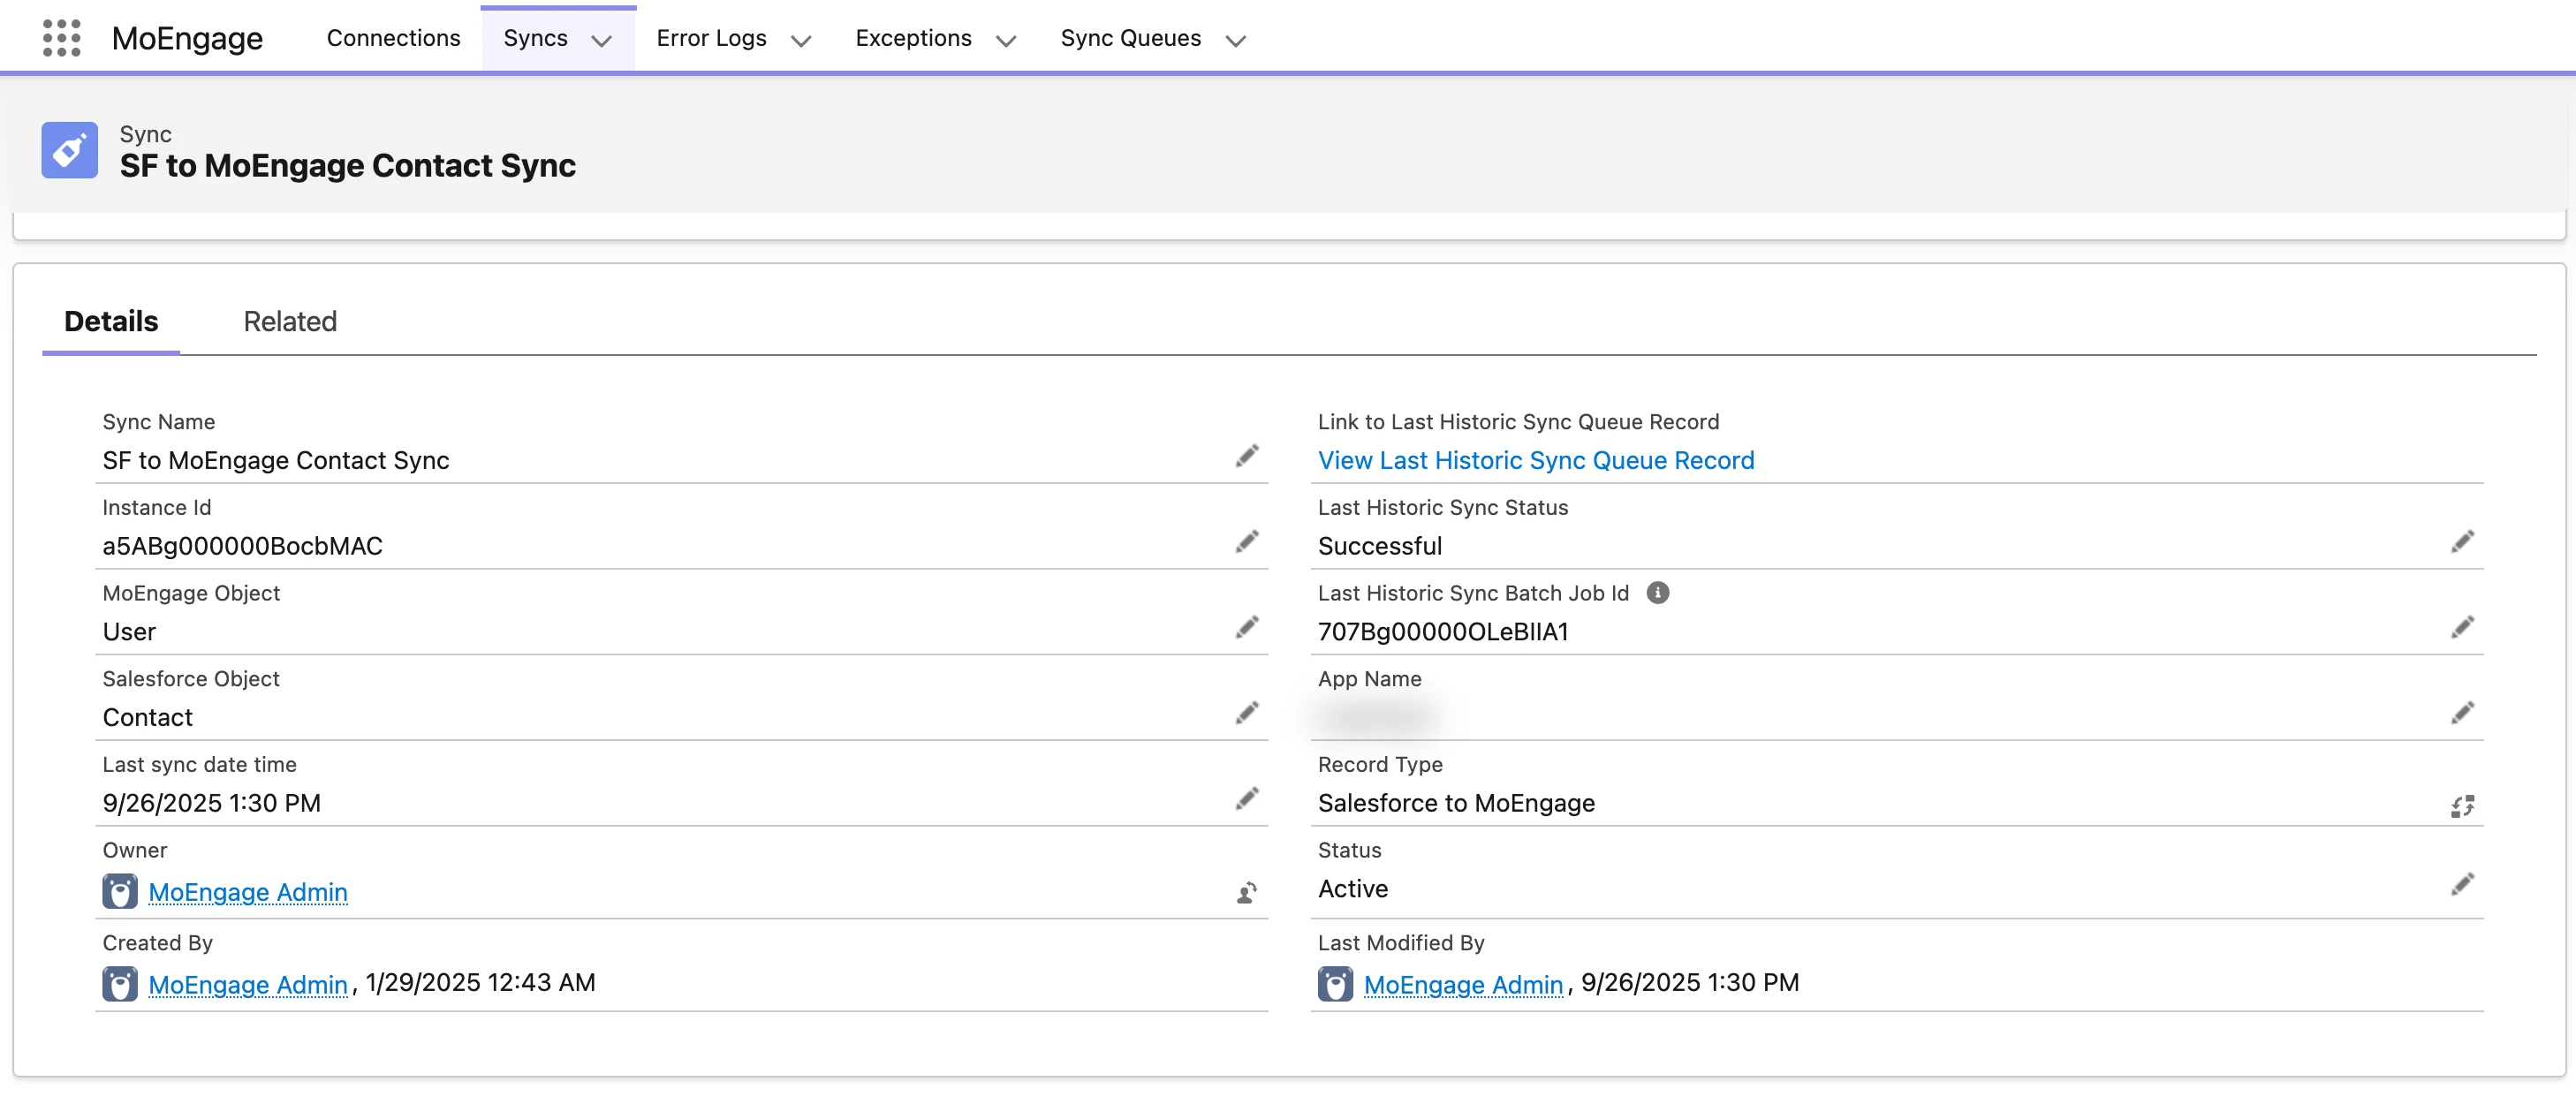Screen dimensions: 2576x1104
Task: Click the Last Modified By avatar icon
Action: click(1335, 984)
